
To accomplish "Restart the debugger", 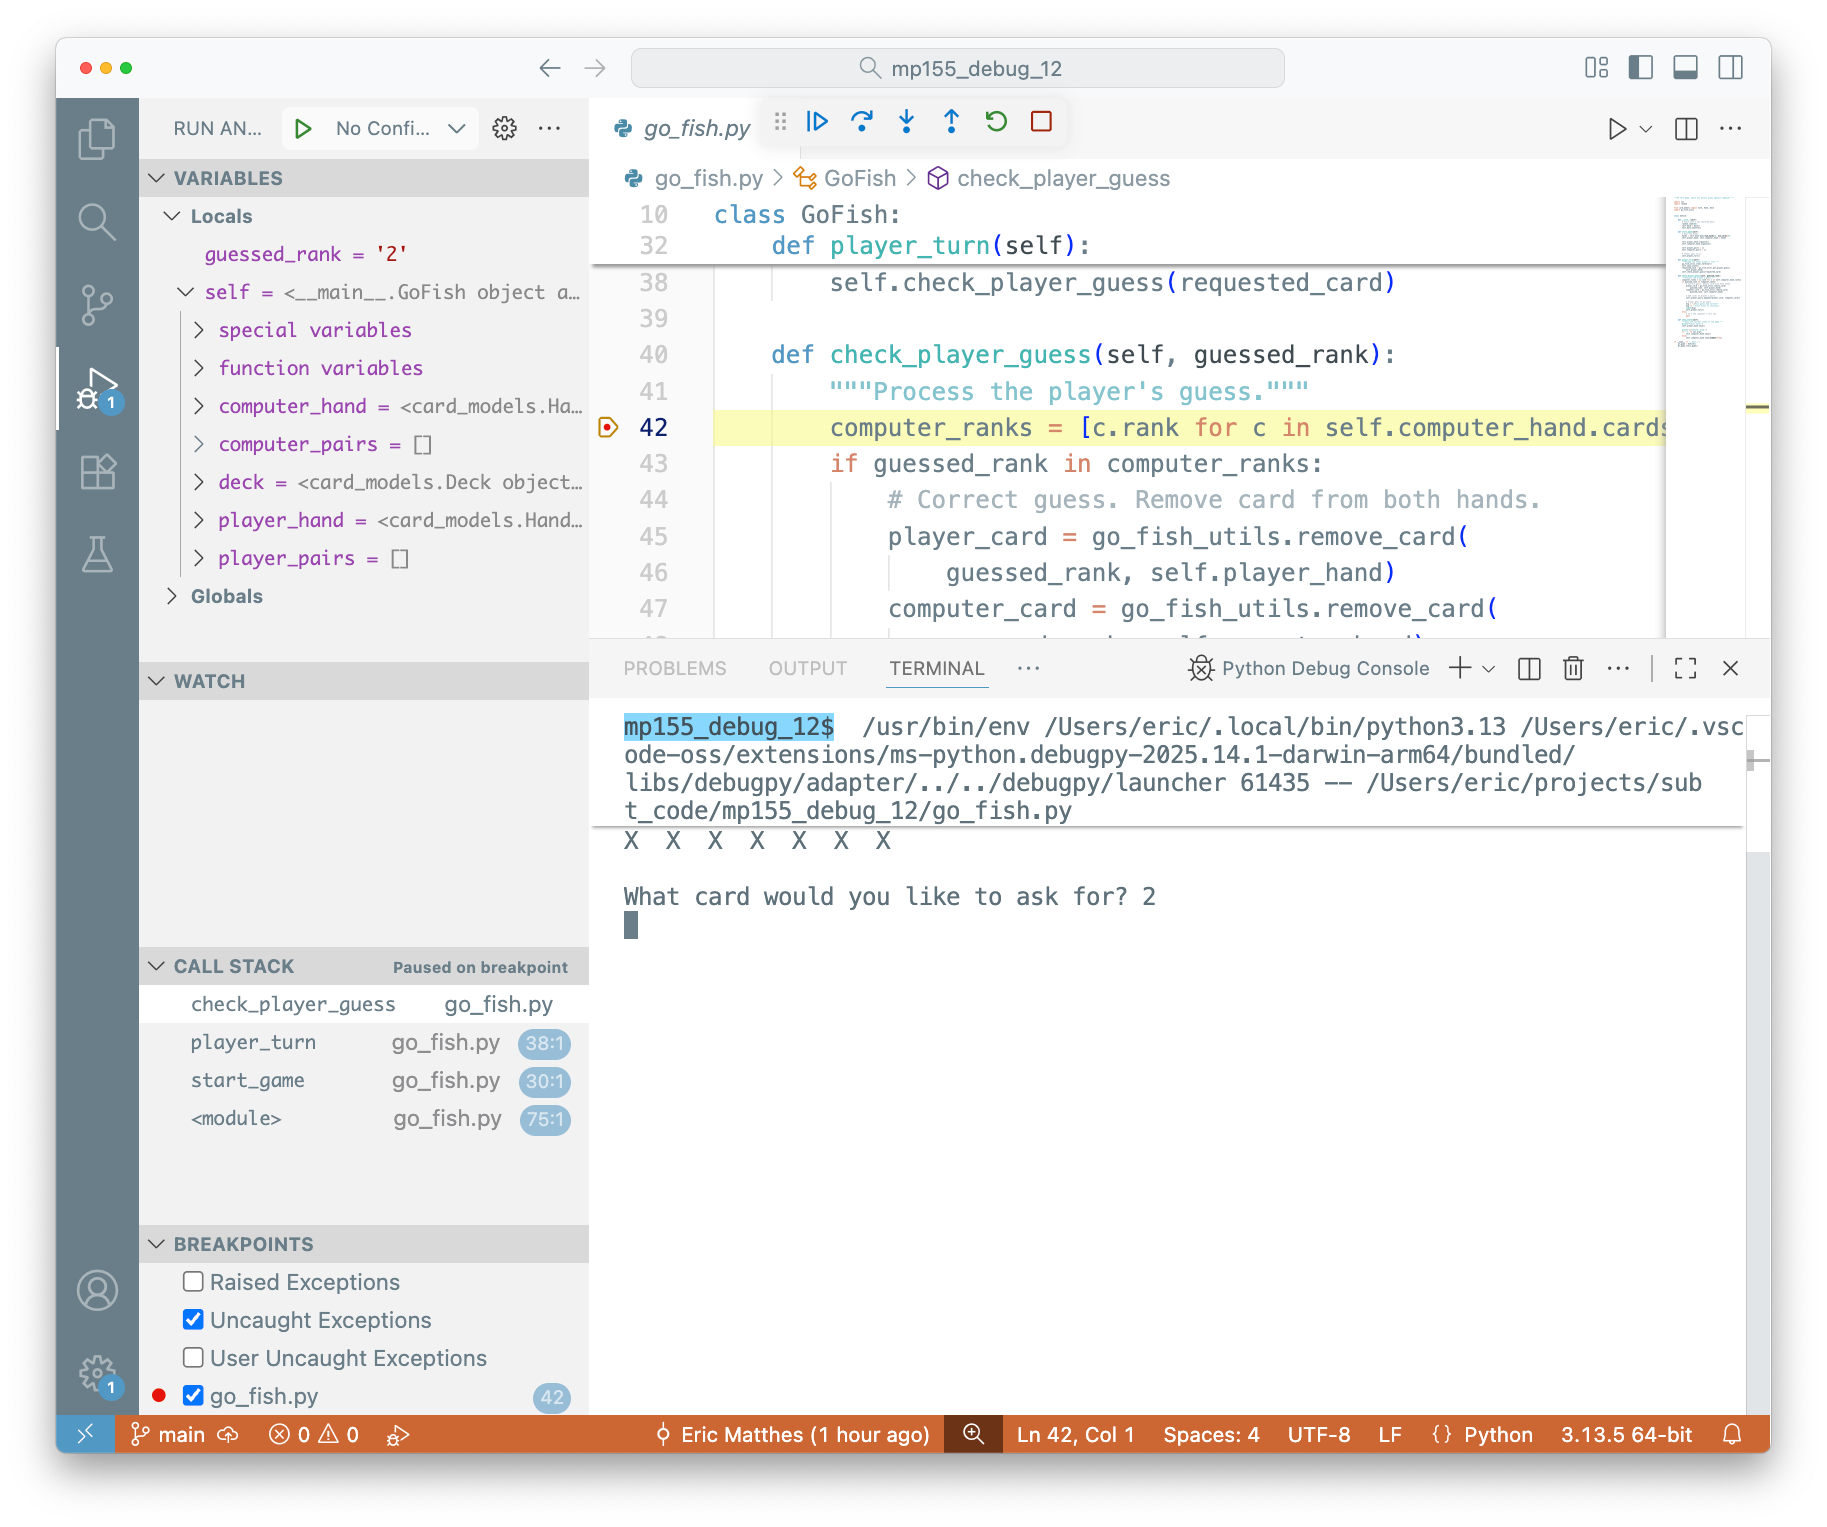I will [x=995, y=121].
